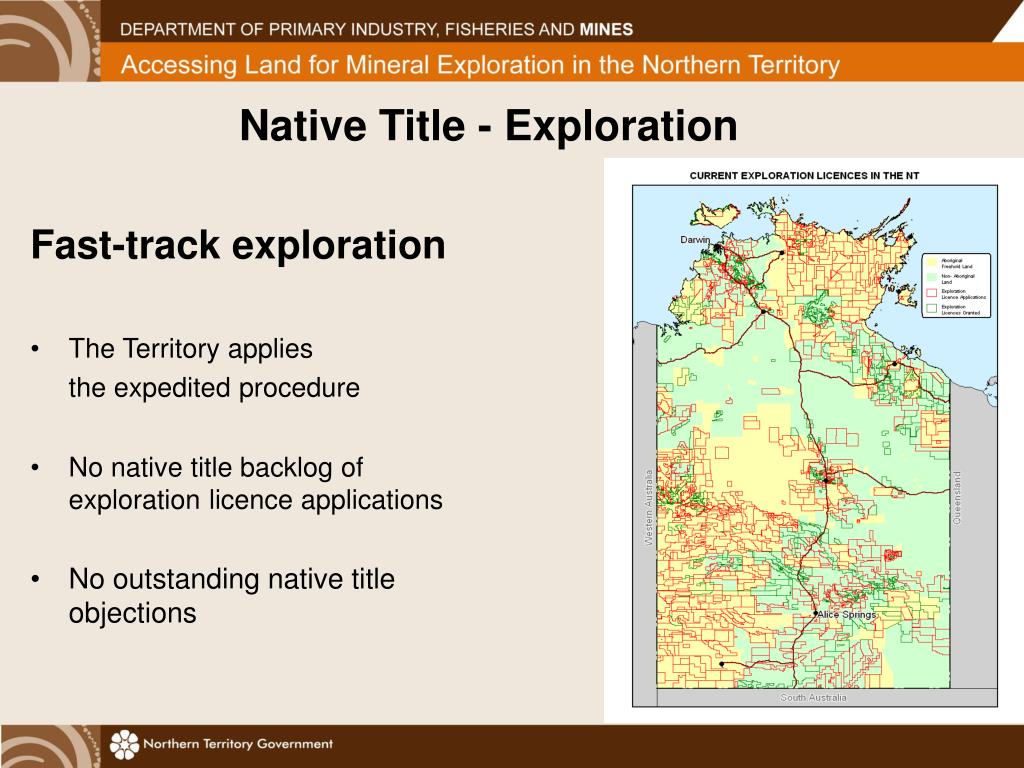Click the yellow Aboriginal Freehold Land legend swatch
The image size is (1024, 768).
(x=932, y=263)
